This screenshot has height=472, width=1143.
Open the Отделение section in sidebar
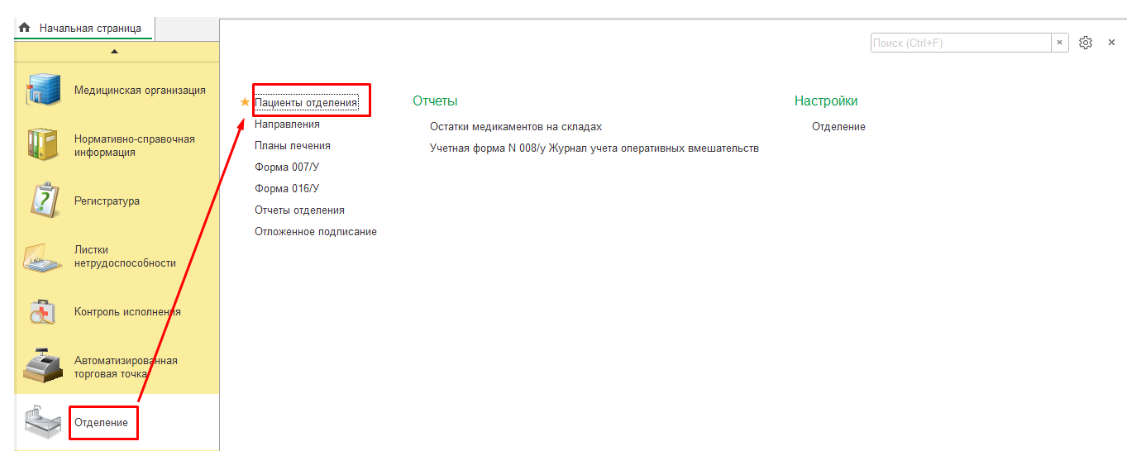pos(102,423)
